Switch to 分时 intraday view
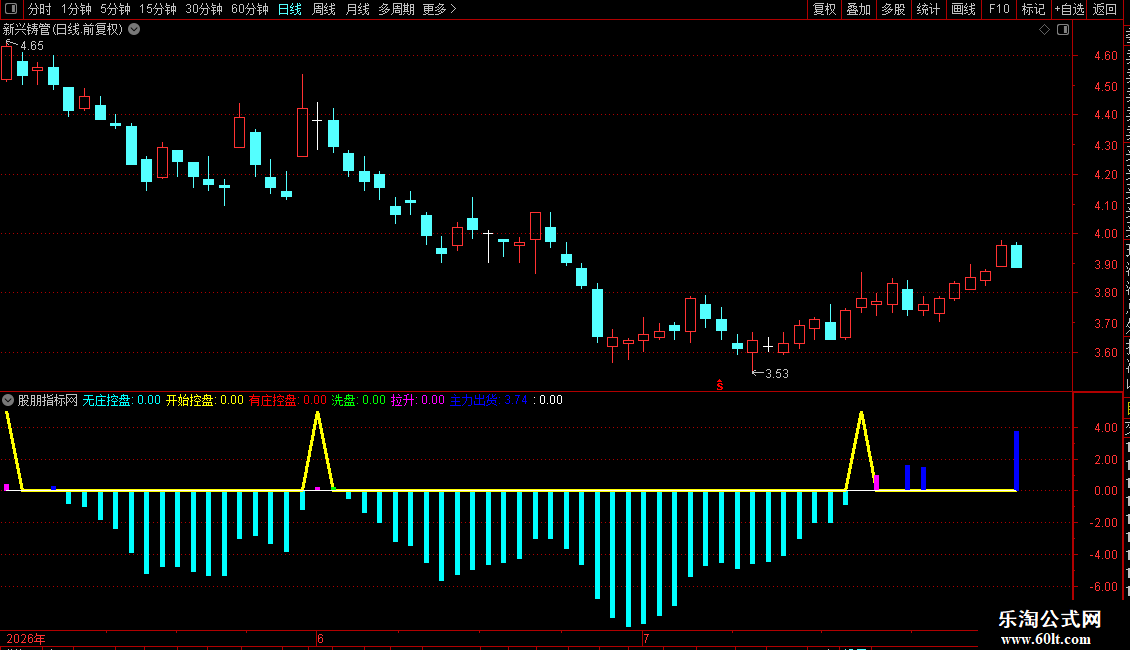The width and height of the screenshot is (1130, 650). click(40, 9)
